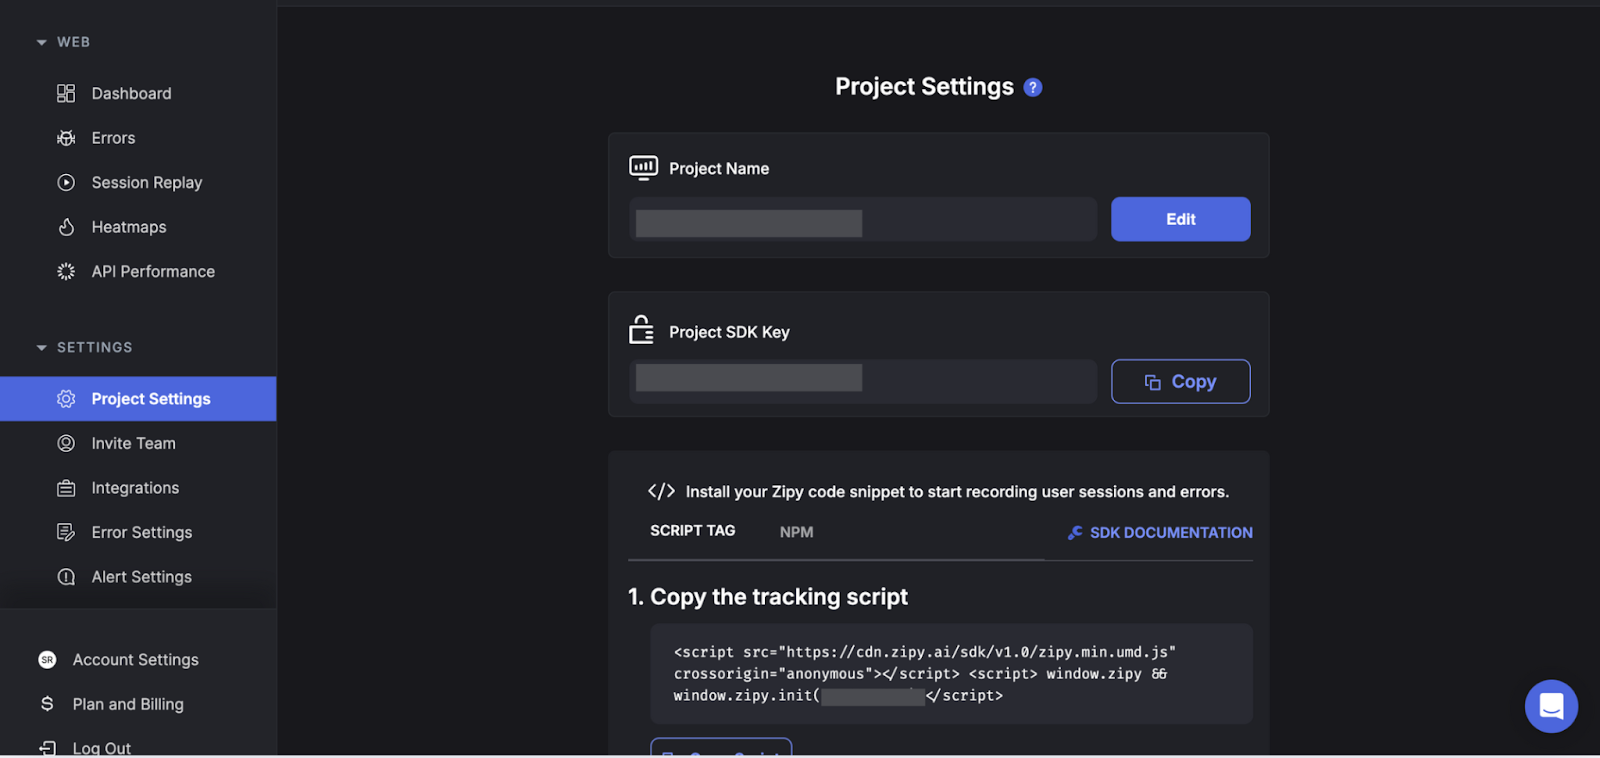
Task: Click the WEB section label
Action: (x=73, y=42)
